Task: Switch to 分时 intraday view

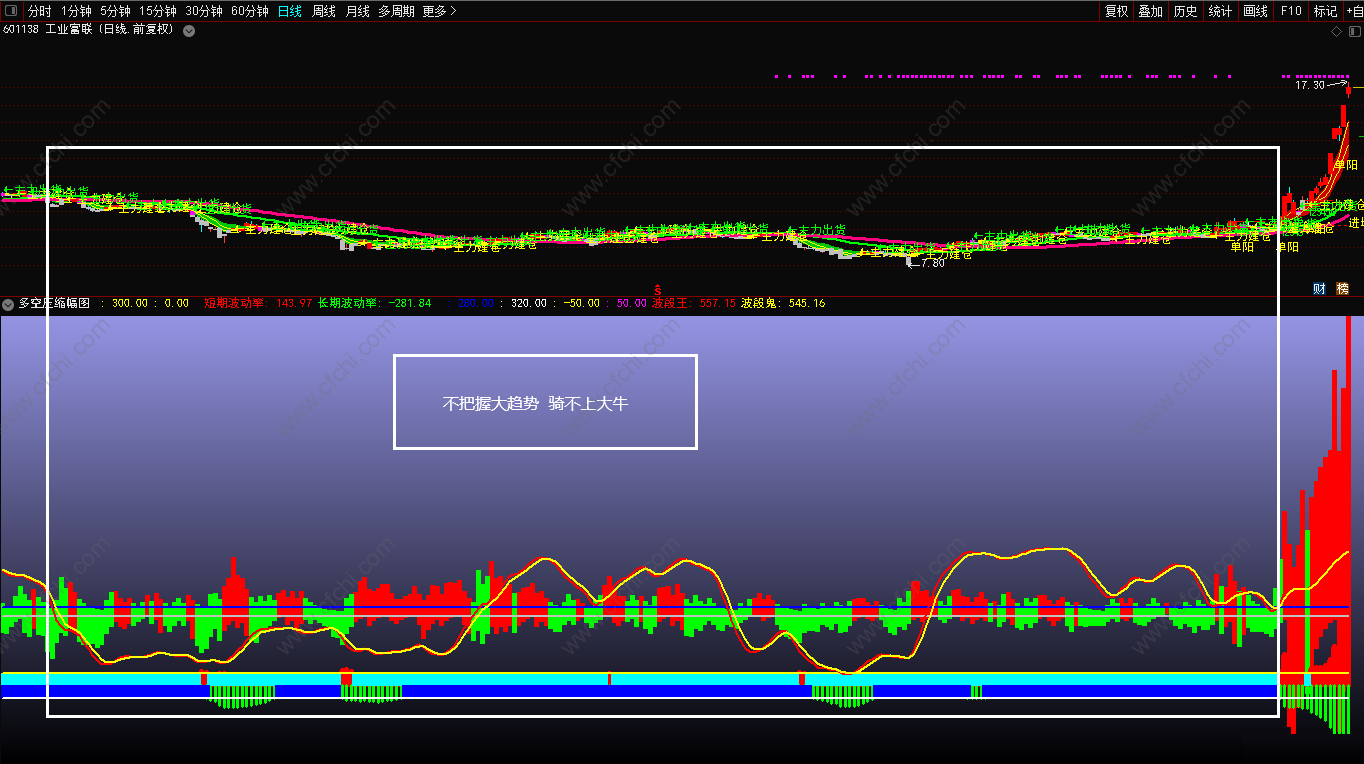Action: coord(39,11)
